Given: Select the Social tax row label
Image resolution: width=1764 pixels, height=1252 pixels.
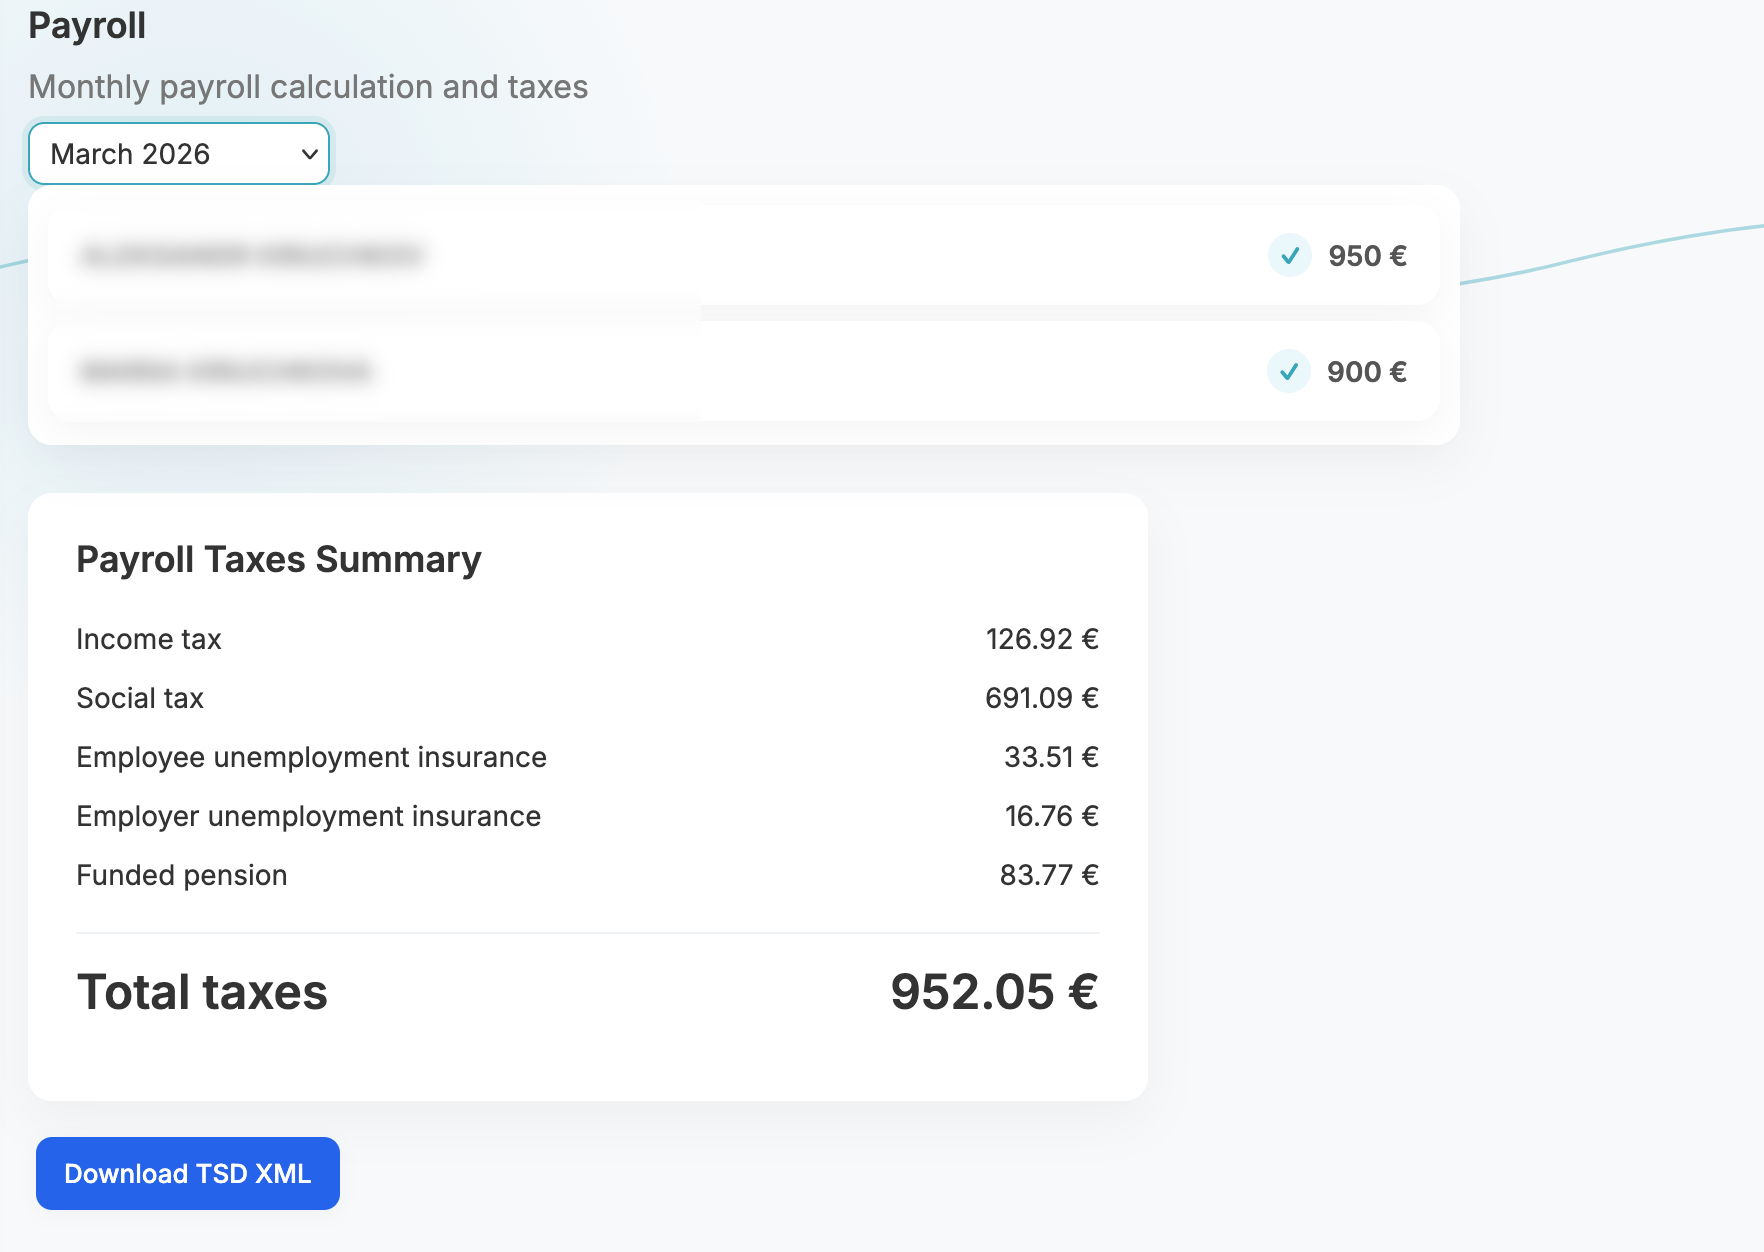Looking at the screenshot, I should [x=140, y=698].
